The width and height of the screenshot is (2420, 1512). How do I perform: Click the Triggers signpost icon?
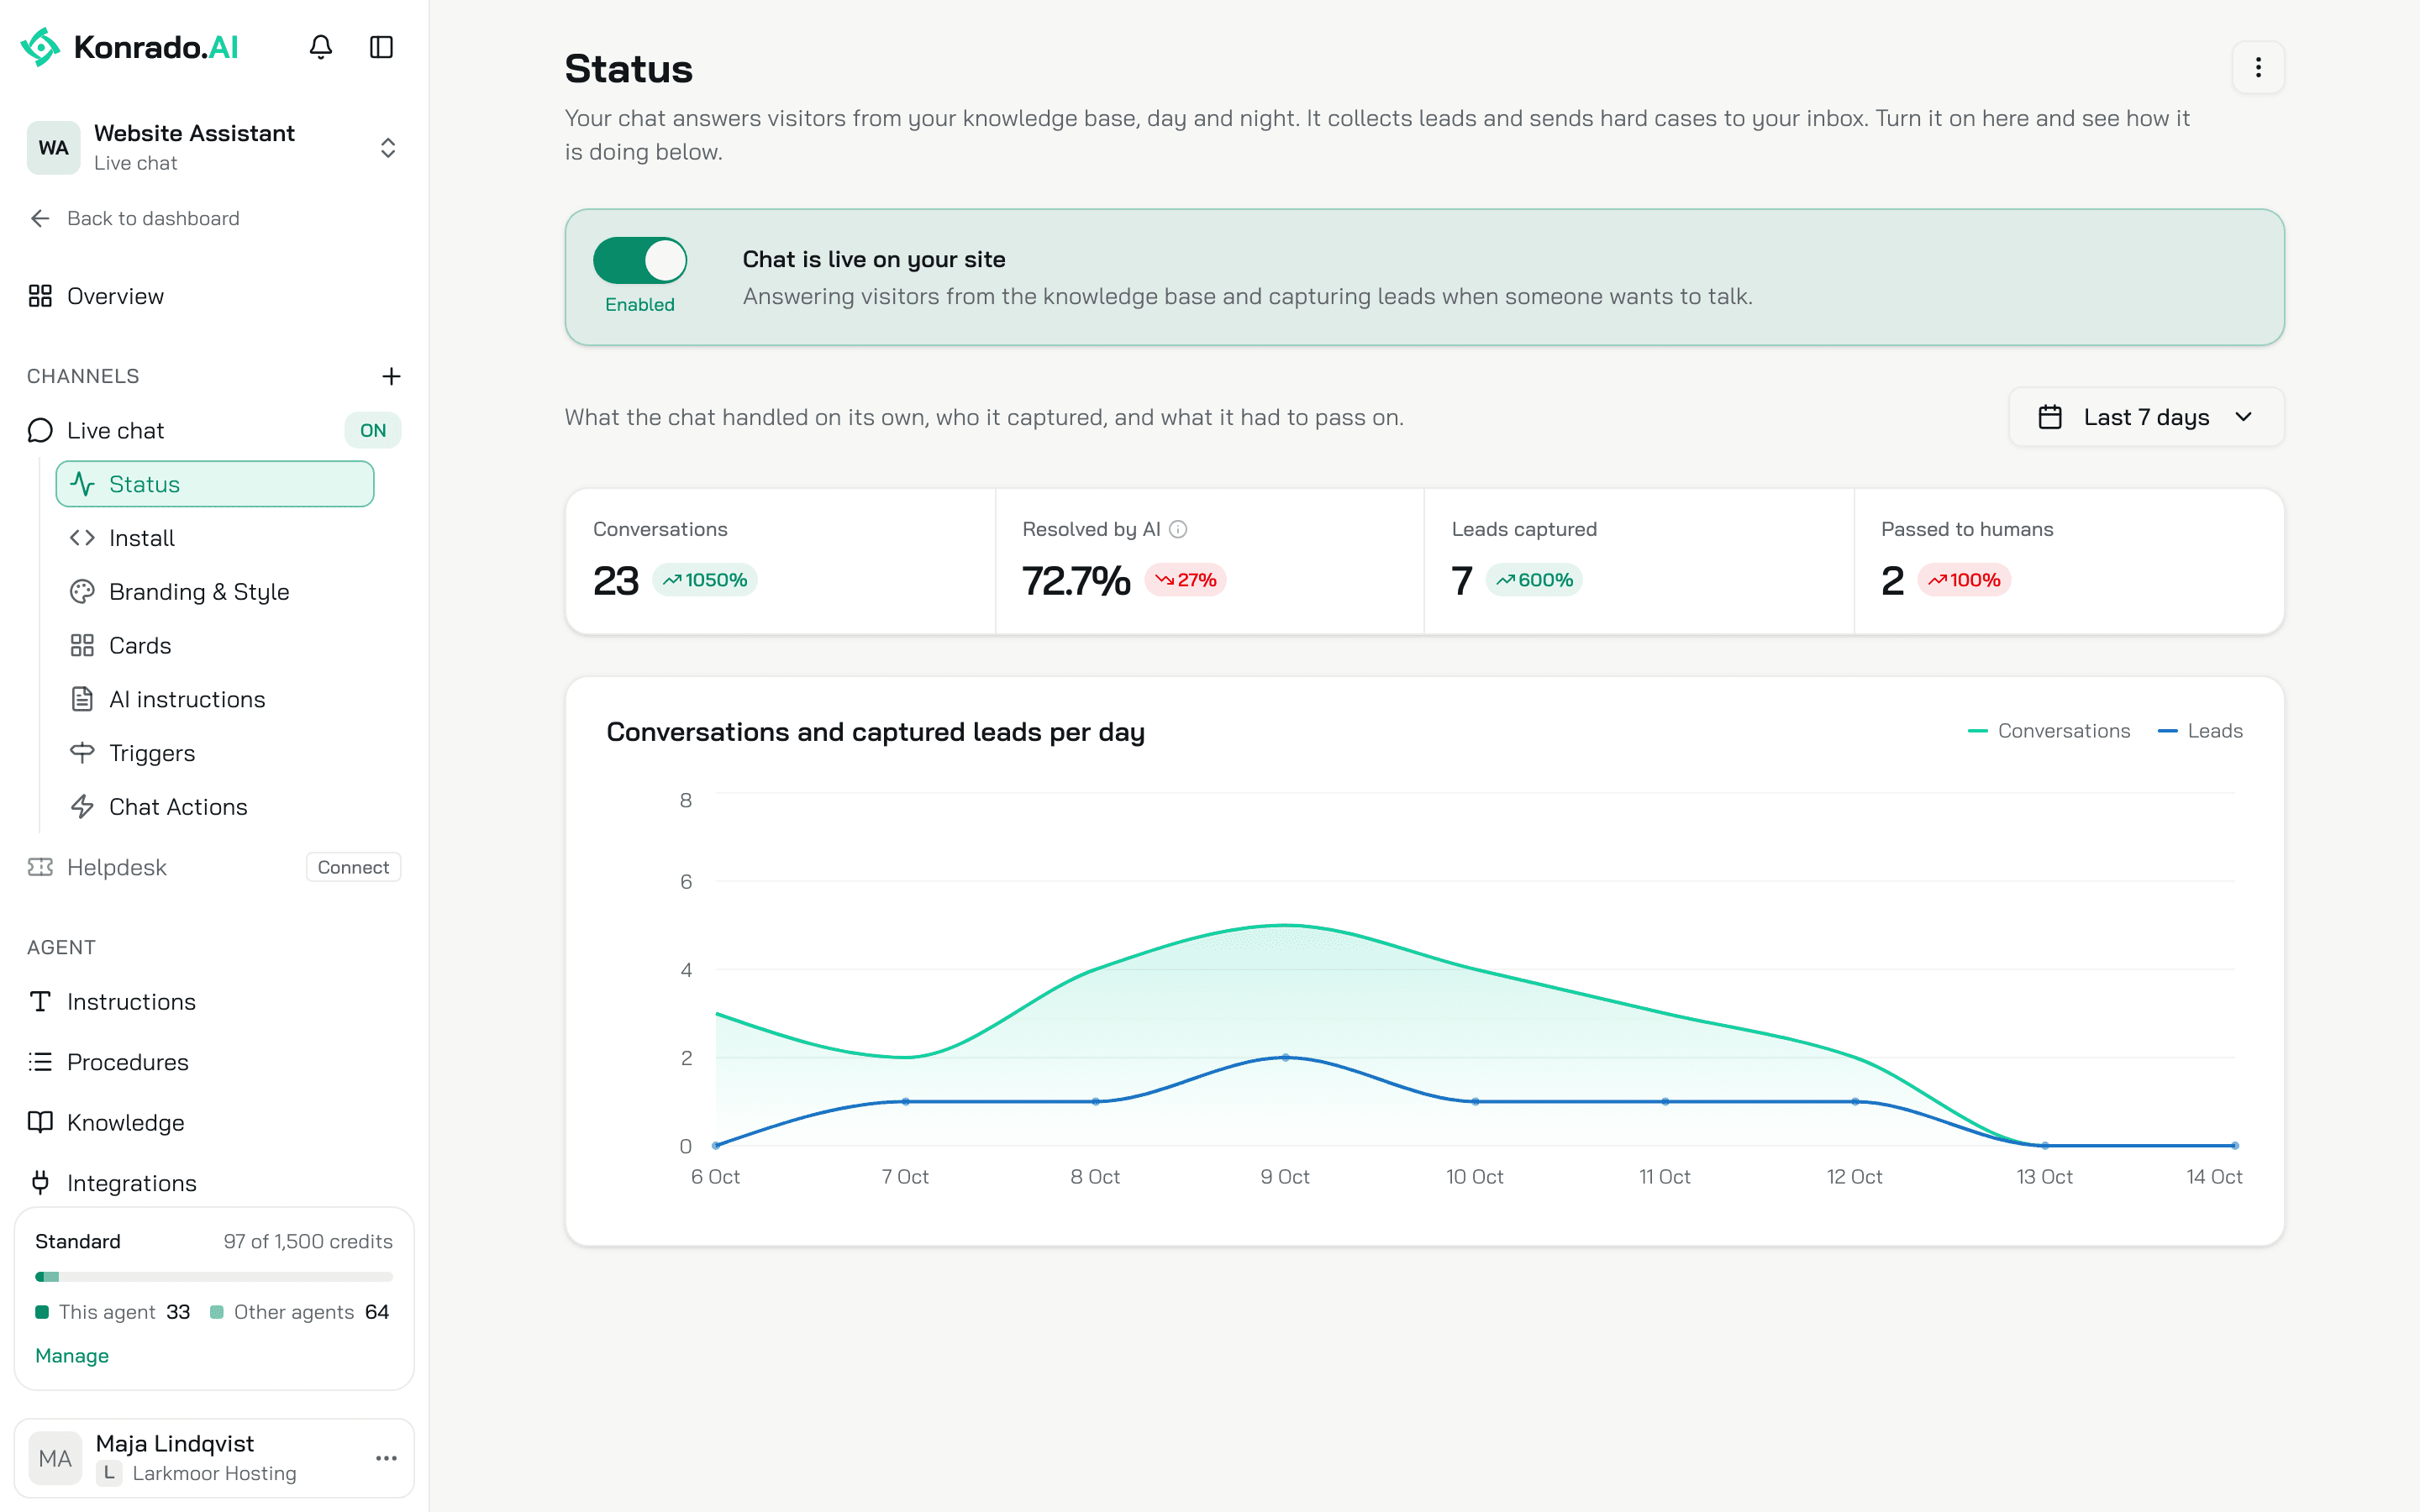[82, 753]
